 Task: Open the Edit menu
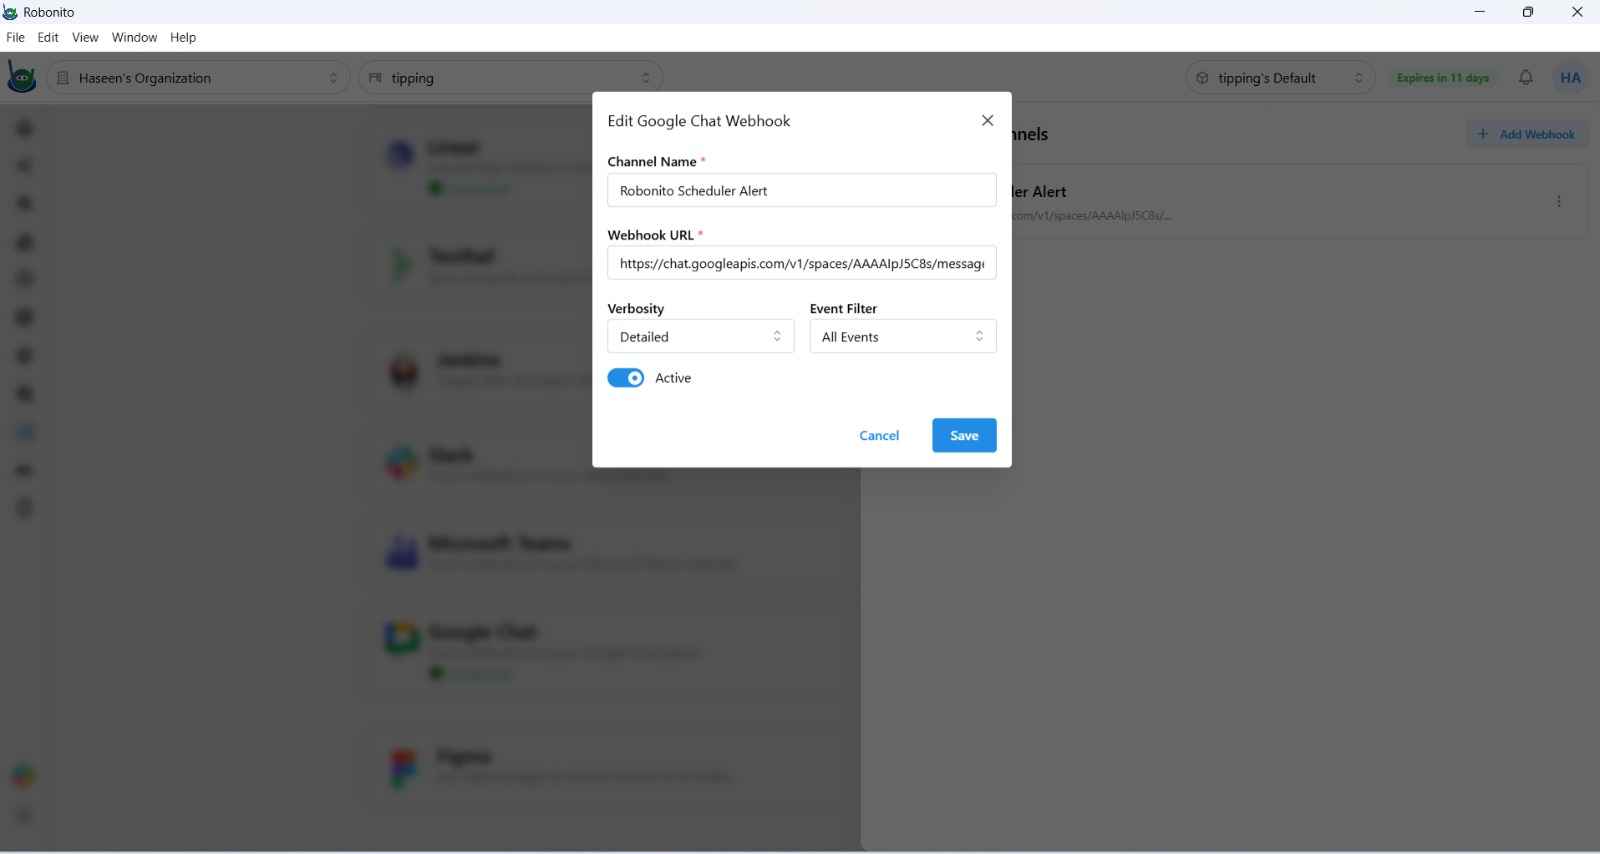click(x=48, y=37)
